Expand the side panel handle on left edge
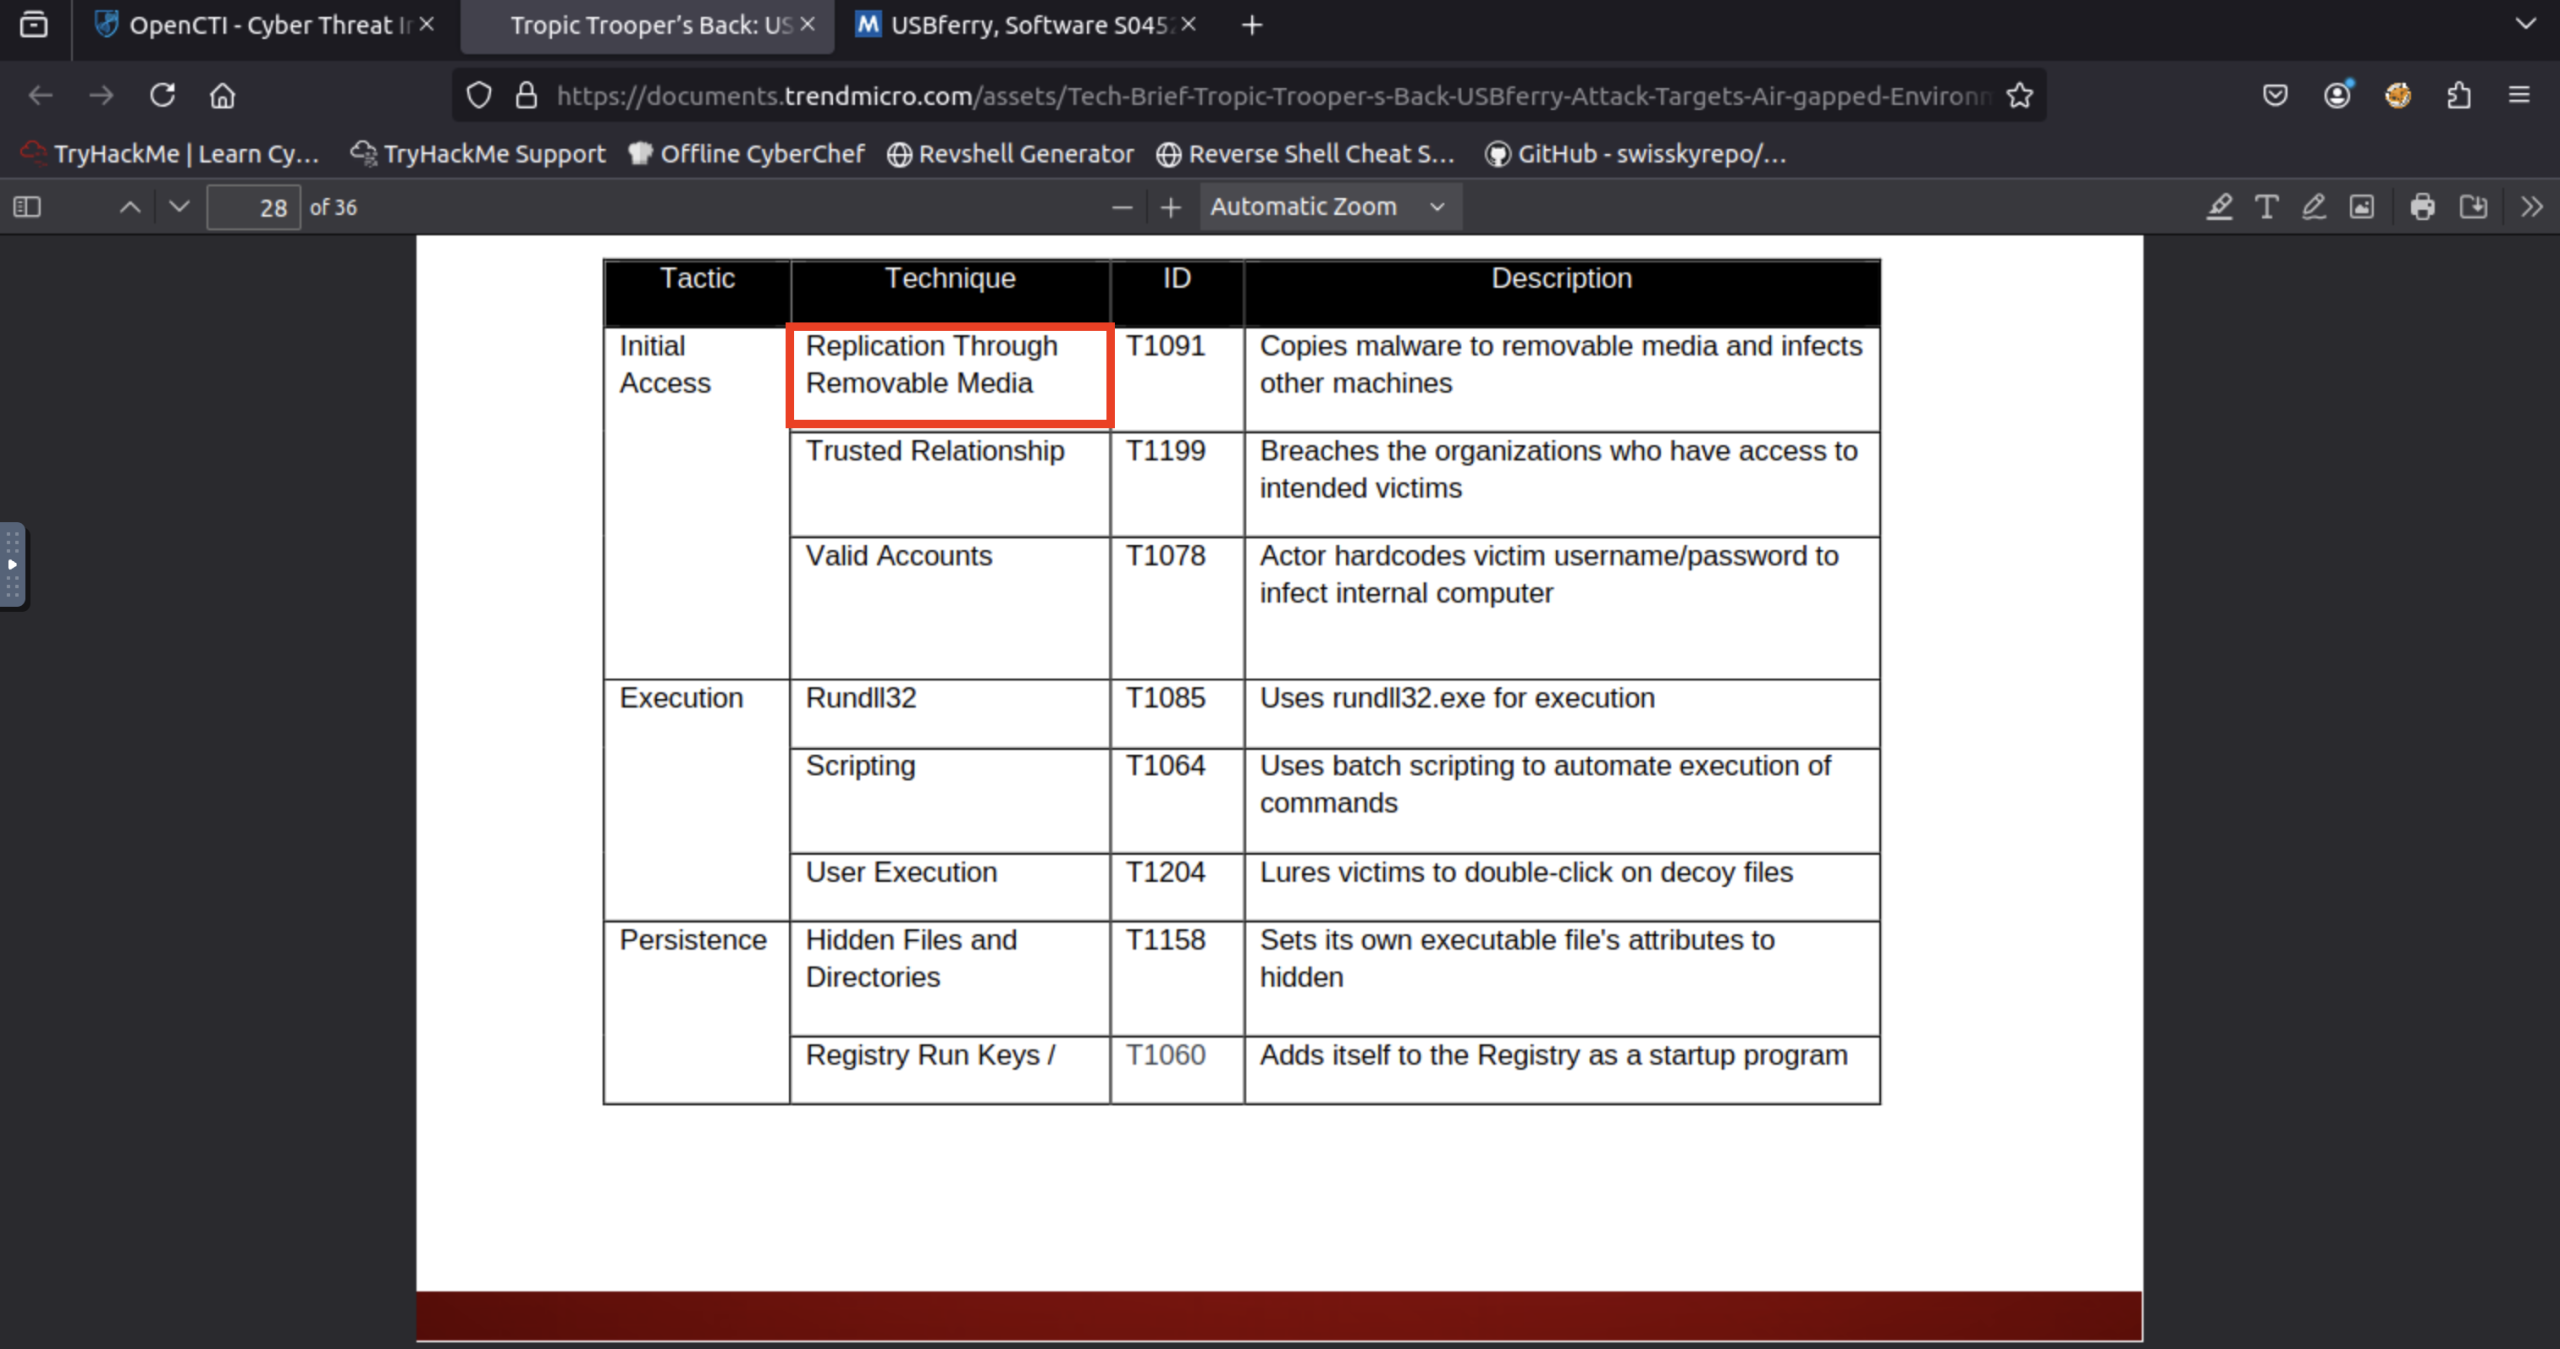Viewport: 2560px width, 1349px height. tap(12, 565)
